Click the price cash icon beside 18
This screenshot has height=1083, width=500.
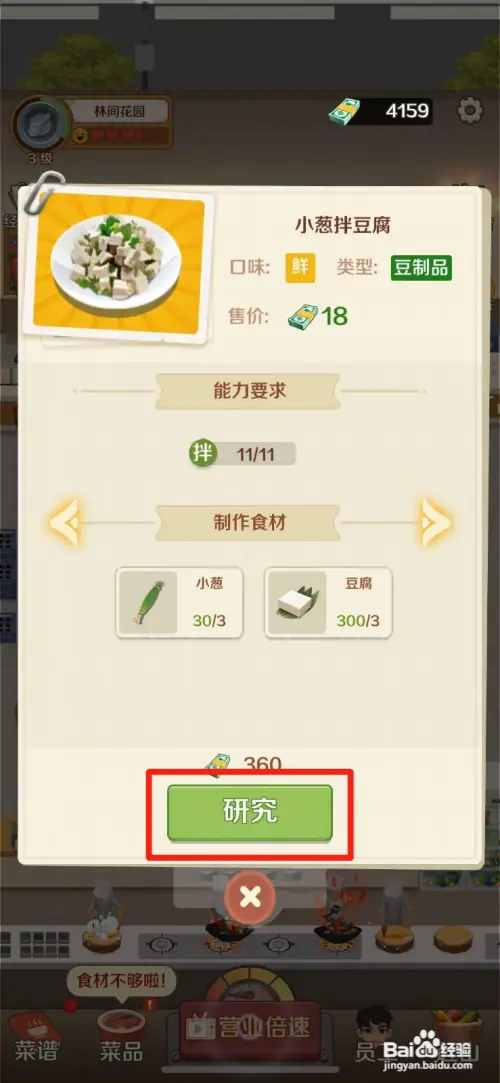(x=302, y=316)
